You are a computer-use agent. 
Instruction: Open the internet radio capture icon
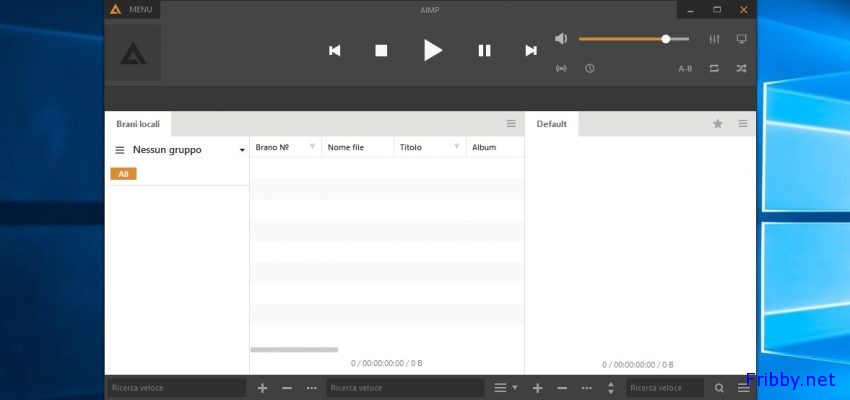tap(561, 69)
